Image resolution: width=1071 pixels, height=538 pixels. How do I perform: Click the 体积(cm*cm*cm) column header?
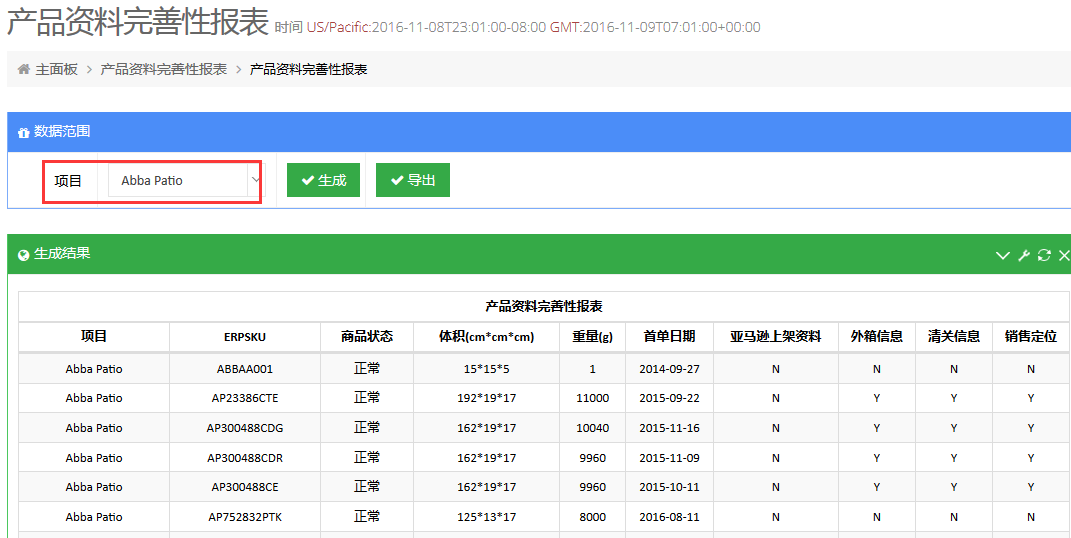coord(486,337)
